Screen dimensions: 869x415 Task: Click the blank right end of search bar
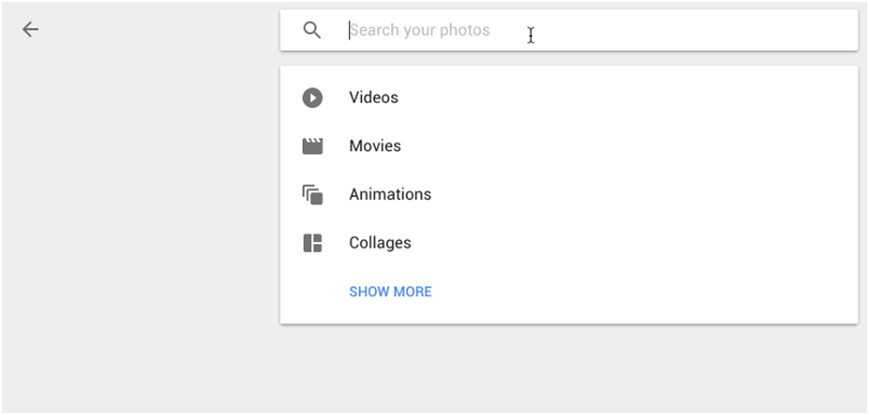[x=800, y=30]
